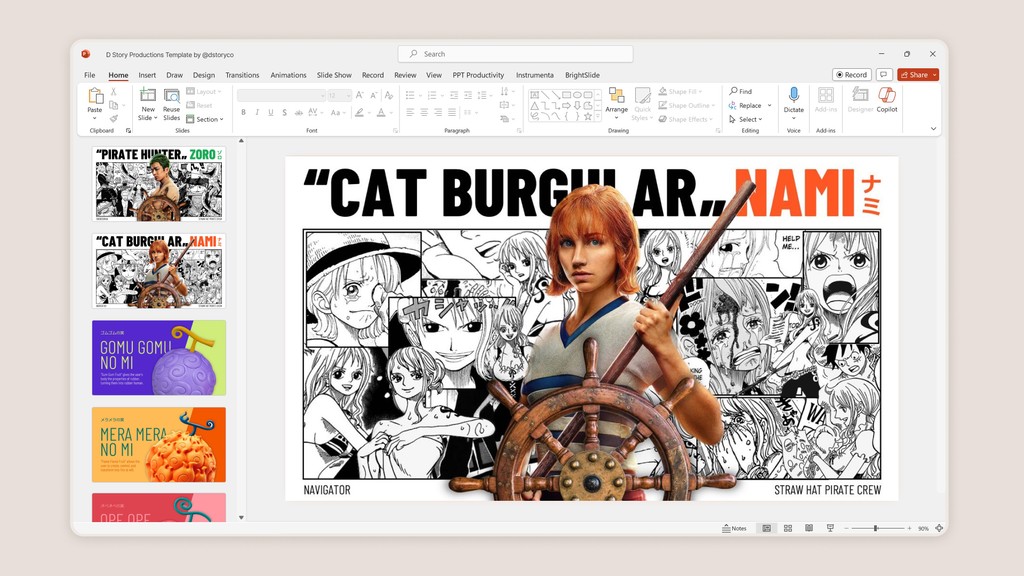The width and height of the screenshot is (1024, 576).
Task: Select the Dictate voice icon
Action: pyautogui.click(x=794, y=94)
